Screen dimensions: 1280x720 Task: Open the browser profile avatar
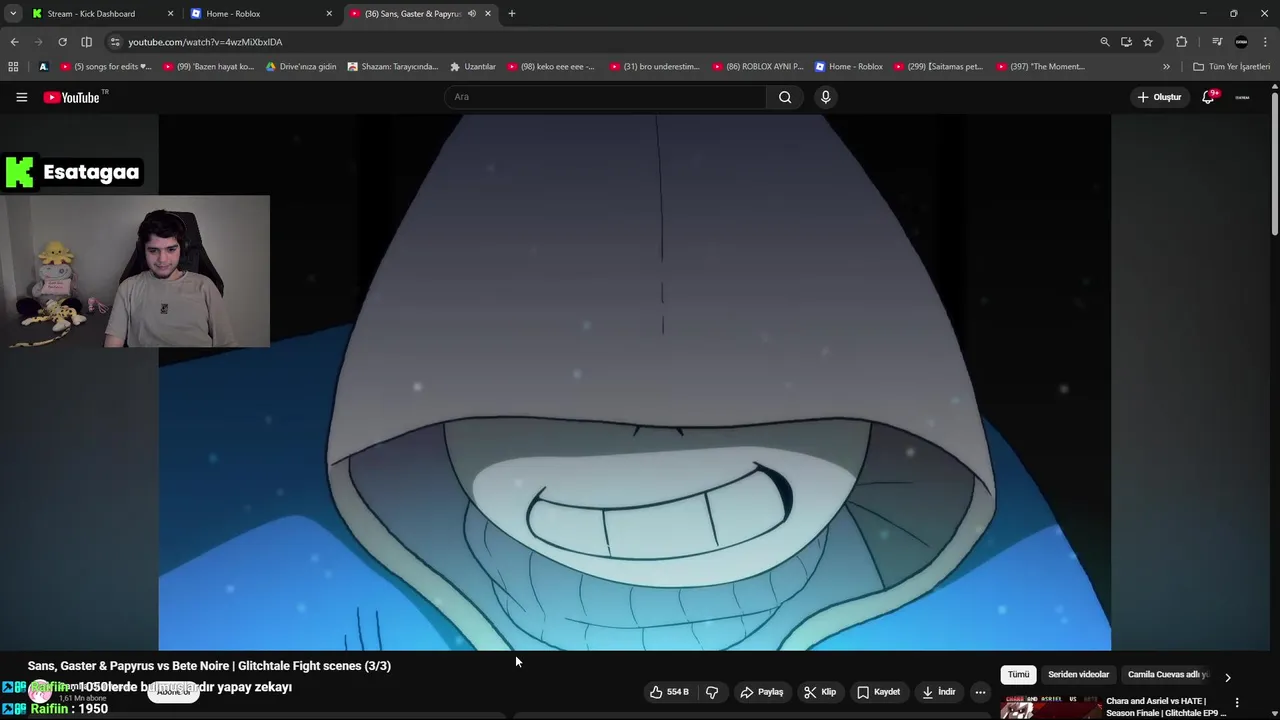click(x=1241, y=42)
